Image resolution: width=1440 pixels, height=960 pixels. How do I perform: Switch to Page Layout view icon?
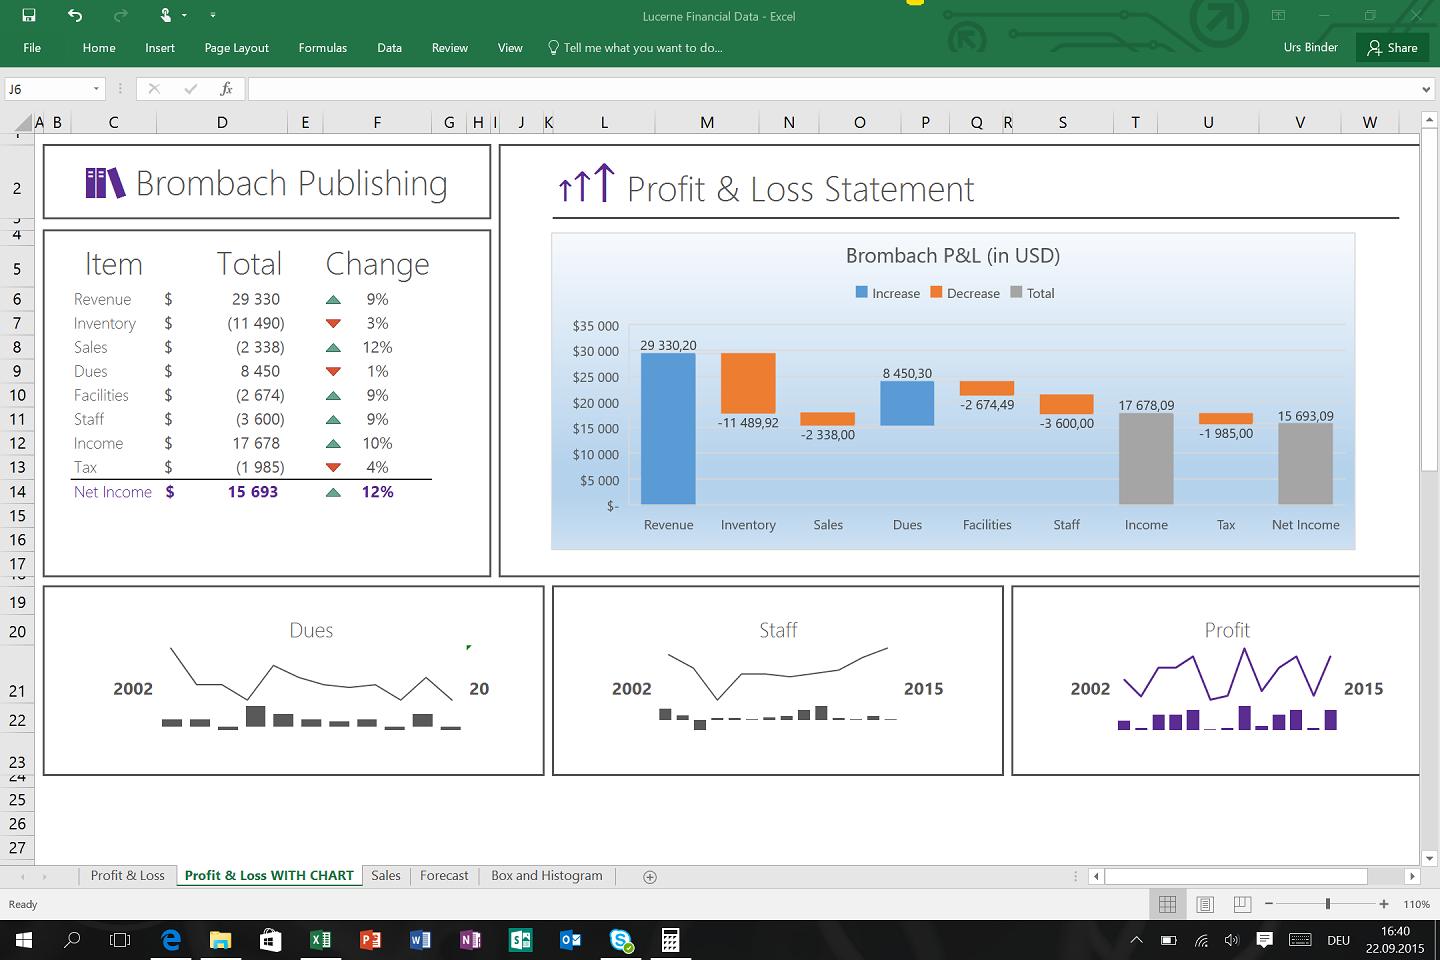[x=1205, y=904]
